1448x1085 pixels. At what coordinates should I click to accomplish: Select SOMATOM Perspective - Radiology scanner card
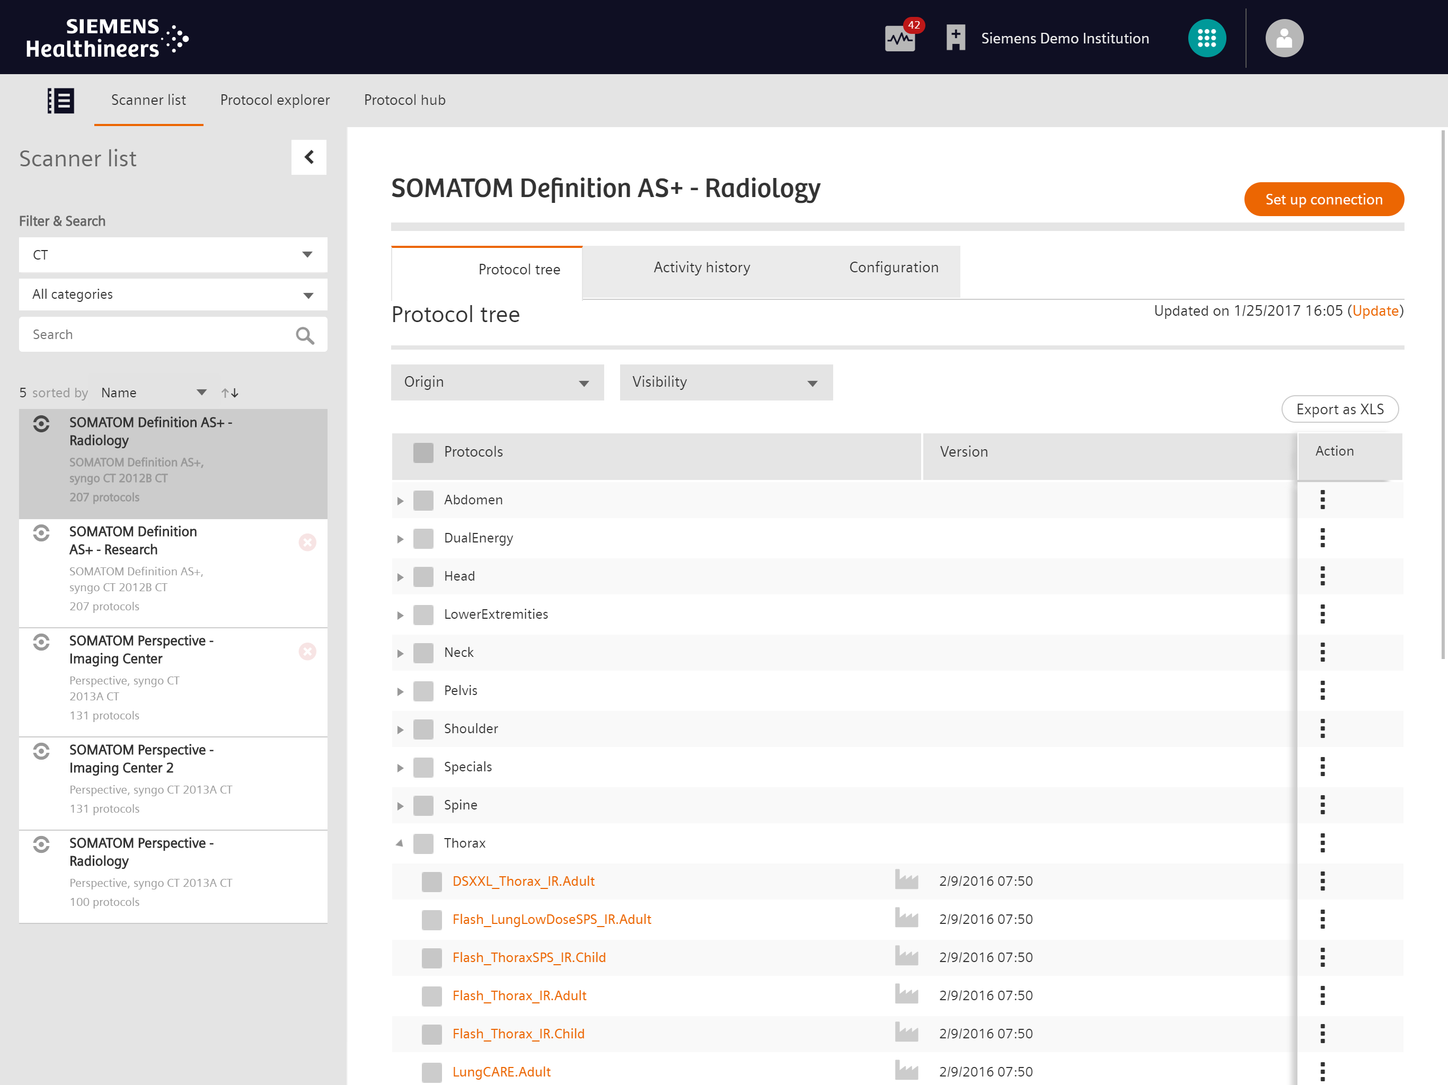[173, 877]
